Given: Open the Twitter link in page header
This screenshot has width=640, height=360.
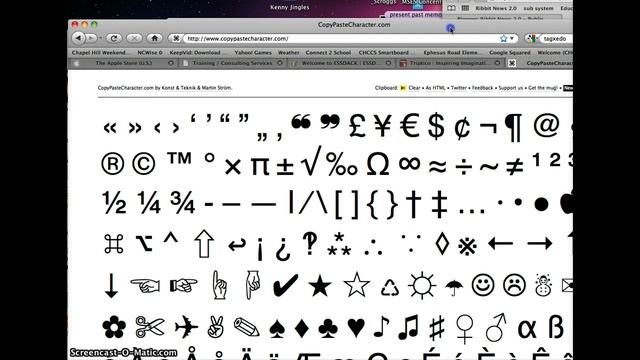Looking at the screenshot, I should (x=458, y=88).
